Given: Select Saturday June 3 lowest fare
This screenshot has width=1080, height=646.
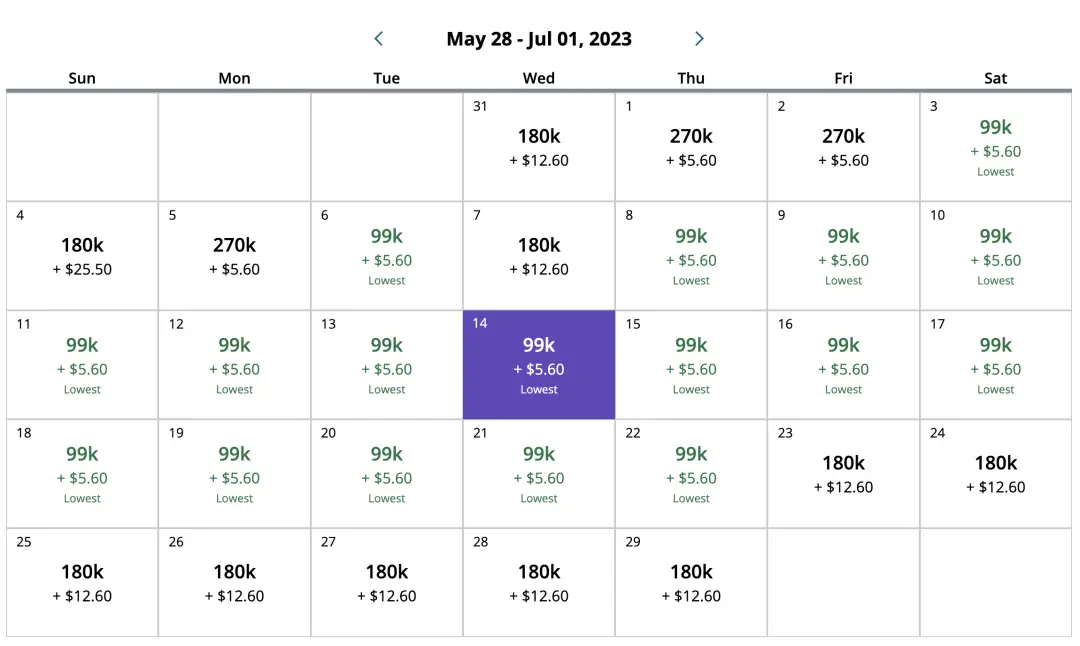Looking at the screenshot, I should (995, 147).
